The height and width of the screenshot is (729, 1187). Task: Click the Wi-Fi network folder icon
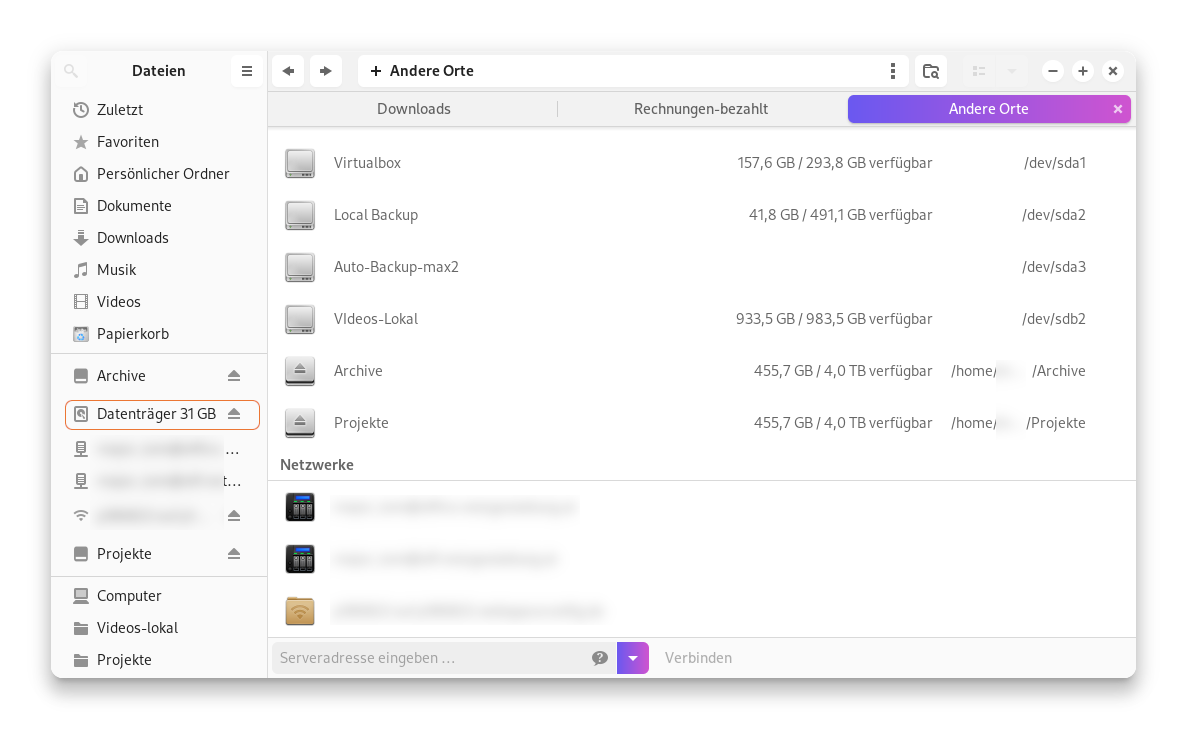click(x=300, y=611)
